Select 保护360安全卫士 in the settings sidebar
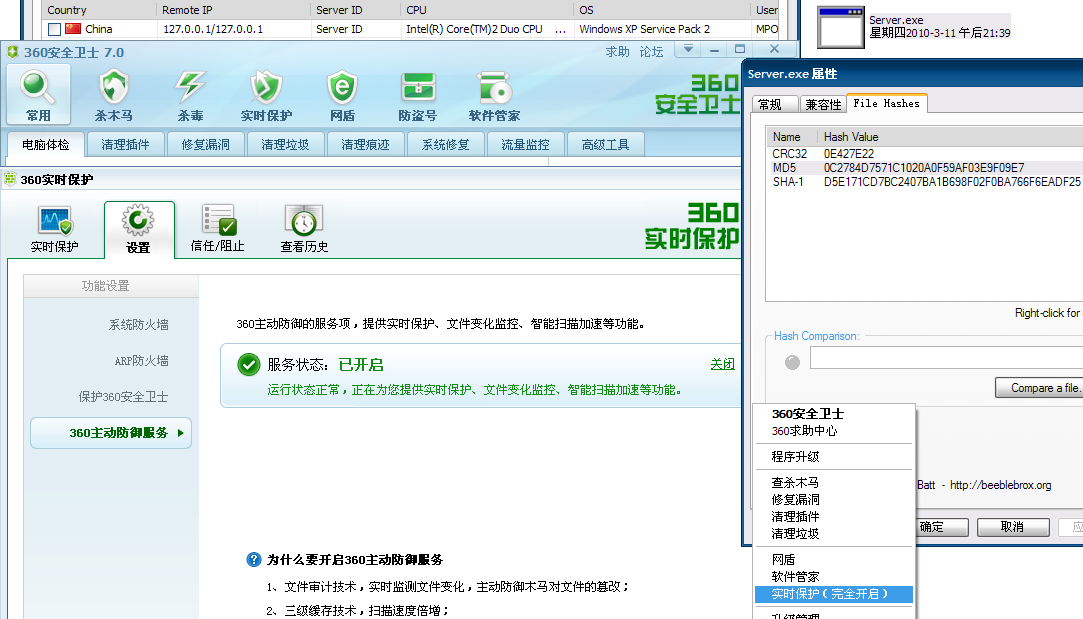This screenshot has width=1083, height=619. [x=123, y=397]
